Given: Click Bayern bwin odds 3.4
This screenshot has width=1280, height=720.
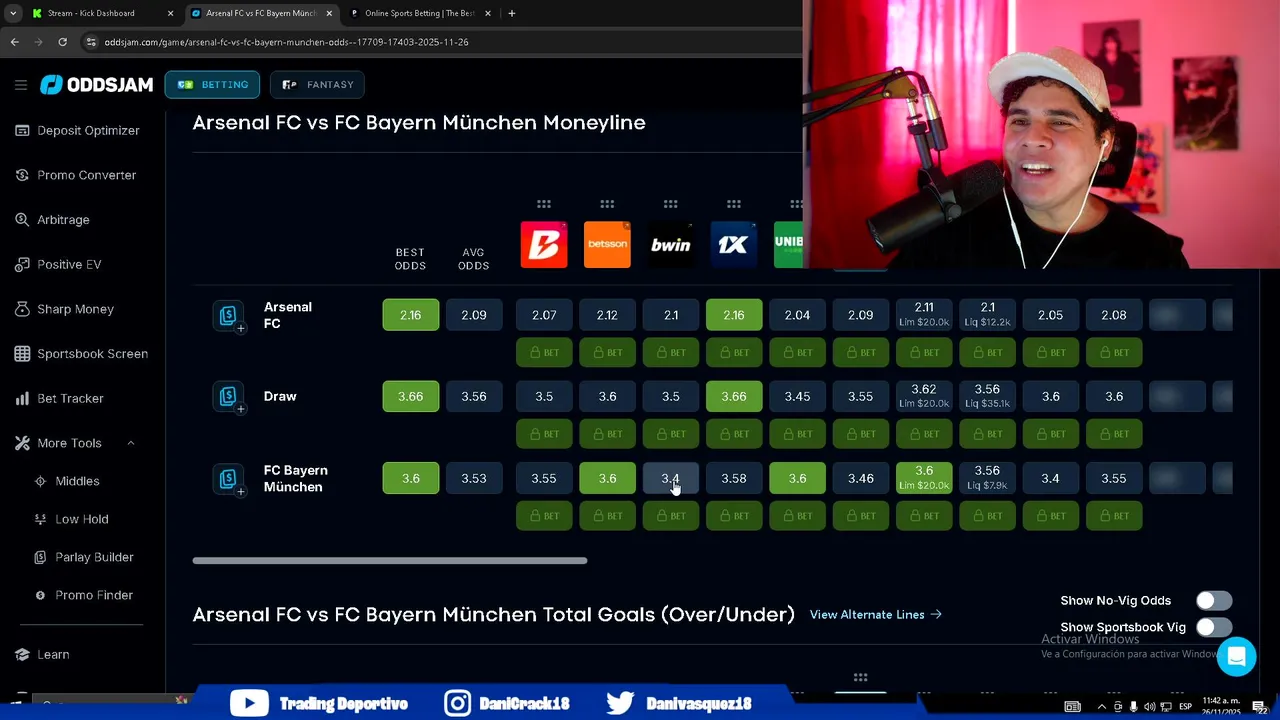Looking at the screenshot, I should [x=671, y=479].
